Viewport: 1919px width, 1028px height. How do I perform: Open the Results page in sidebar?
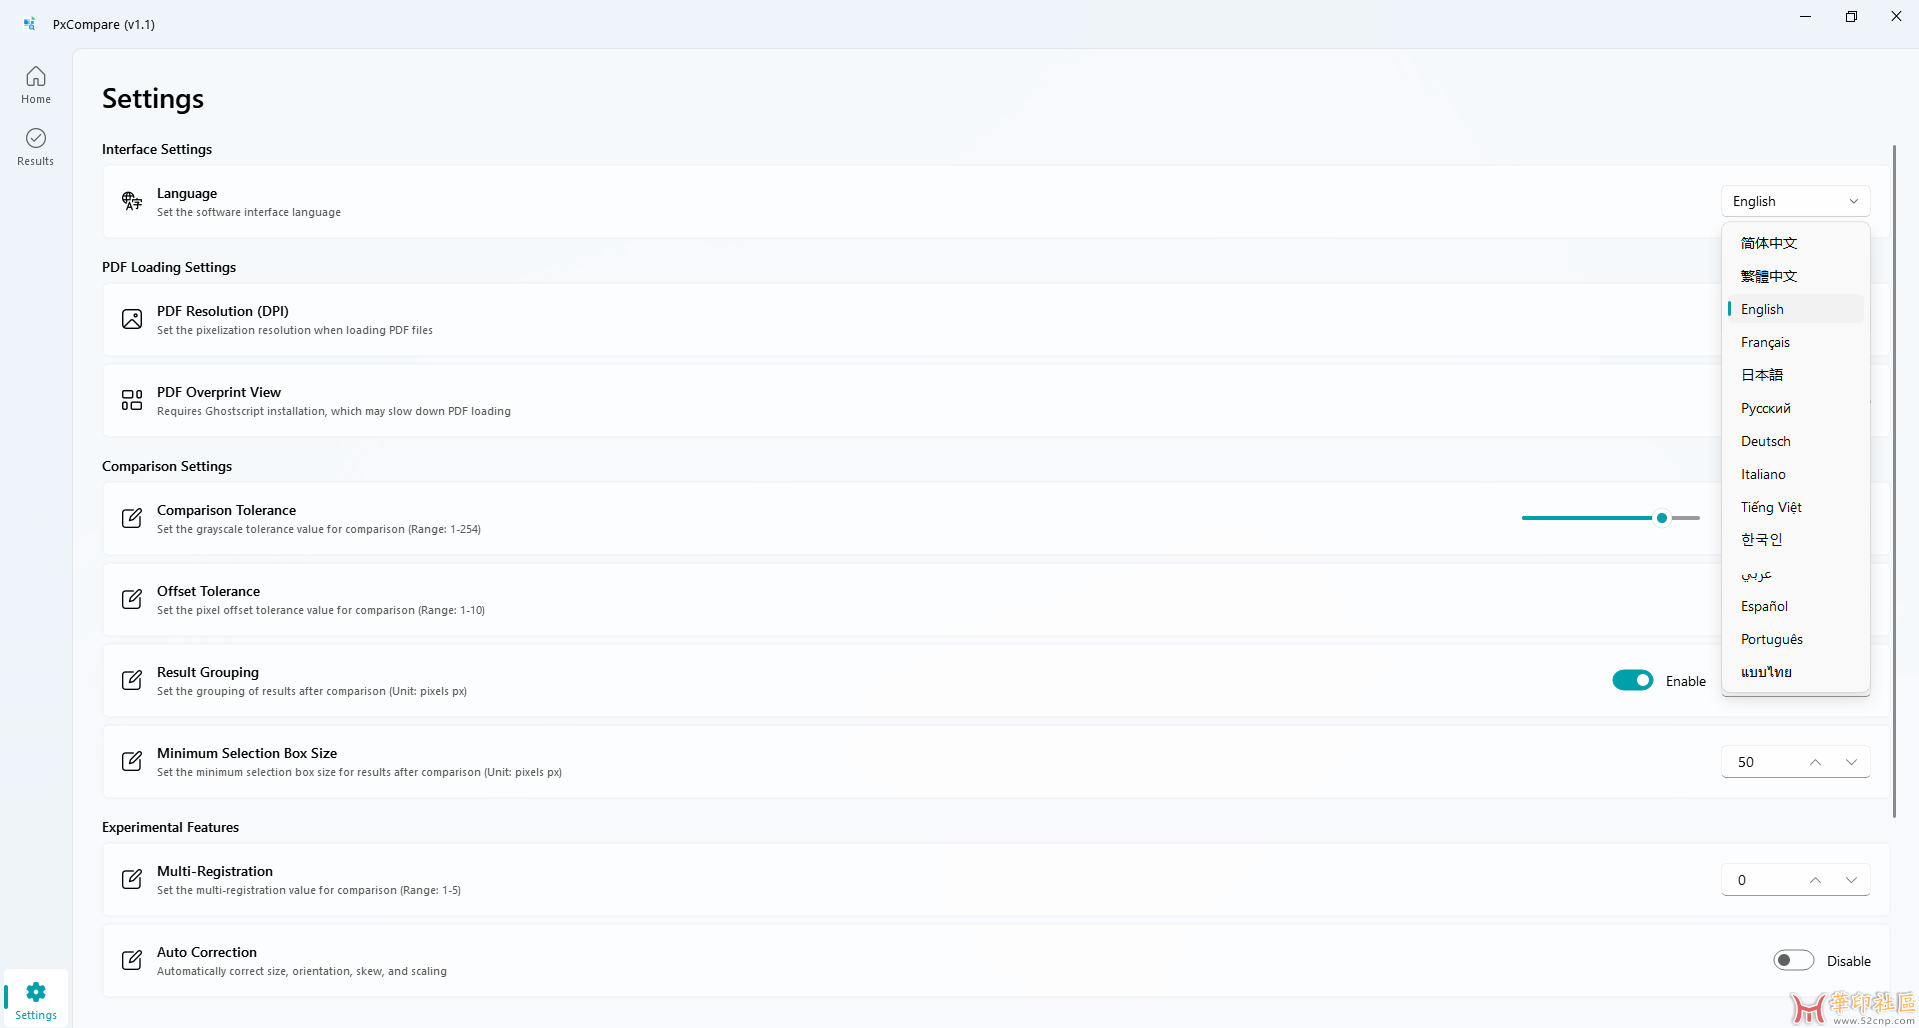pos(36,146)
